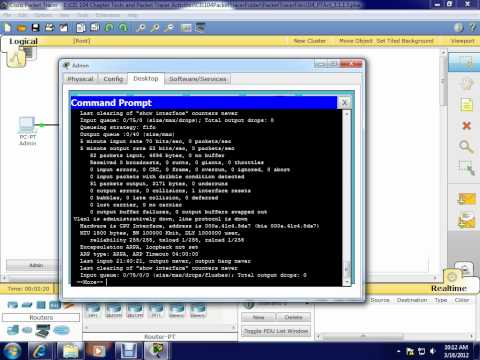This screenshot has height=360, width=480.
Task: Switch to the Software/Services tab
Action: tap(197, 79)
